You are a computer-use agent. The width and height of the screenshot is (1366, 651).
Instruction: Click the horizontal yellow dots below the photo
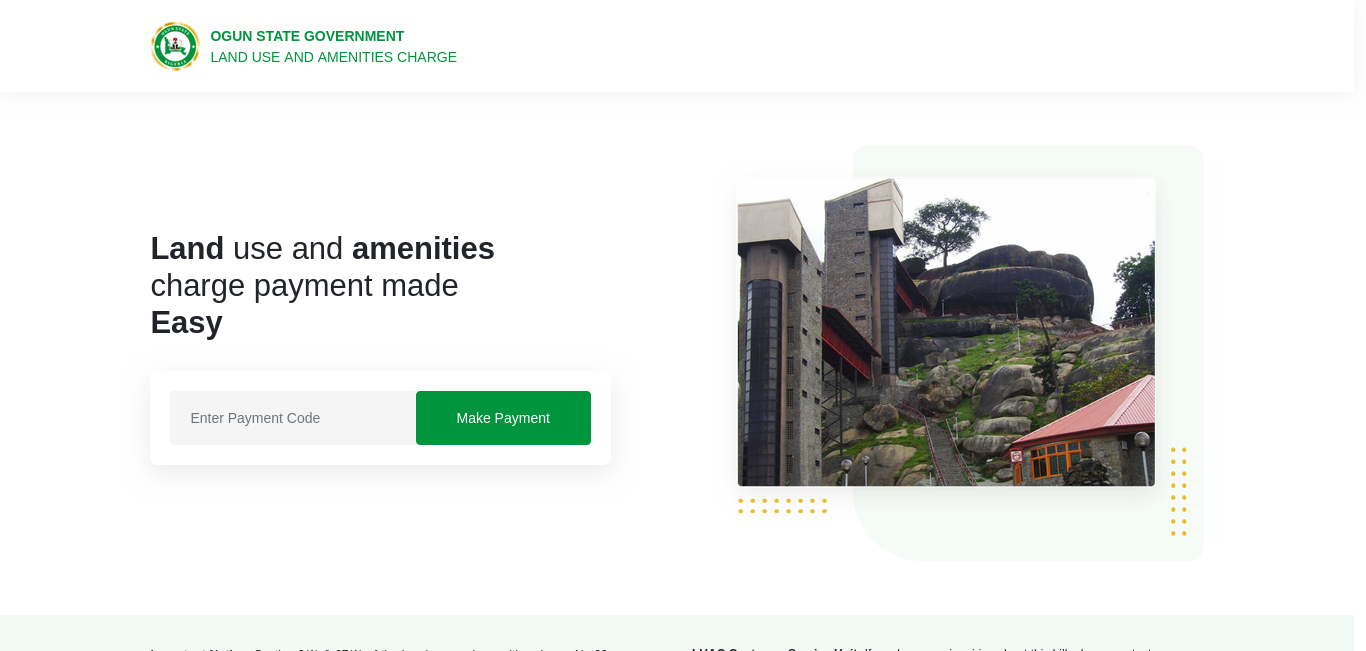coord(782,506)
